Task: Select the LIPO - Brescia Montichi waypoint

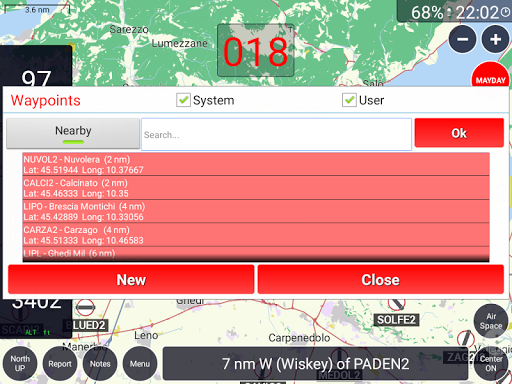Action: [256, 211]
